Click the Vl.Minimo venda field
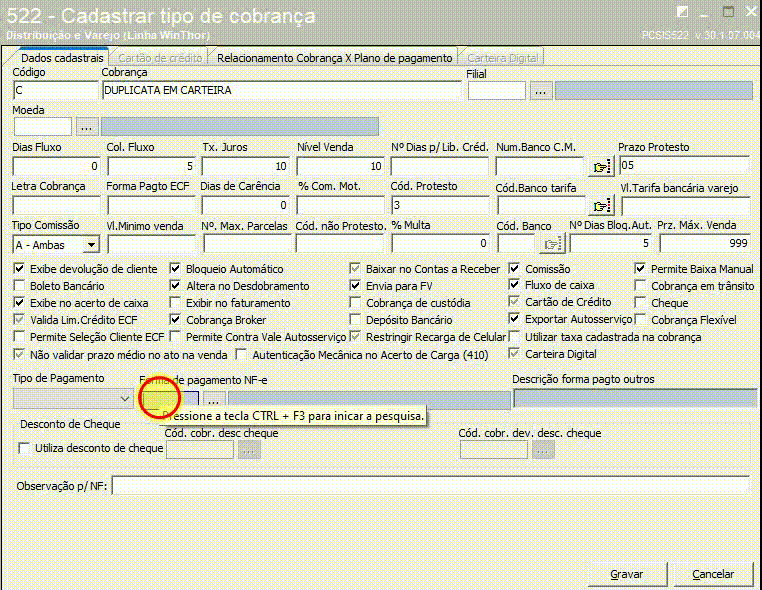762x590 pixels. point(151,243)
